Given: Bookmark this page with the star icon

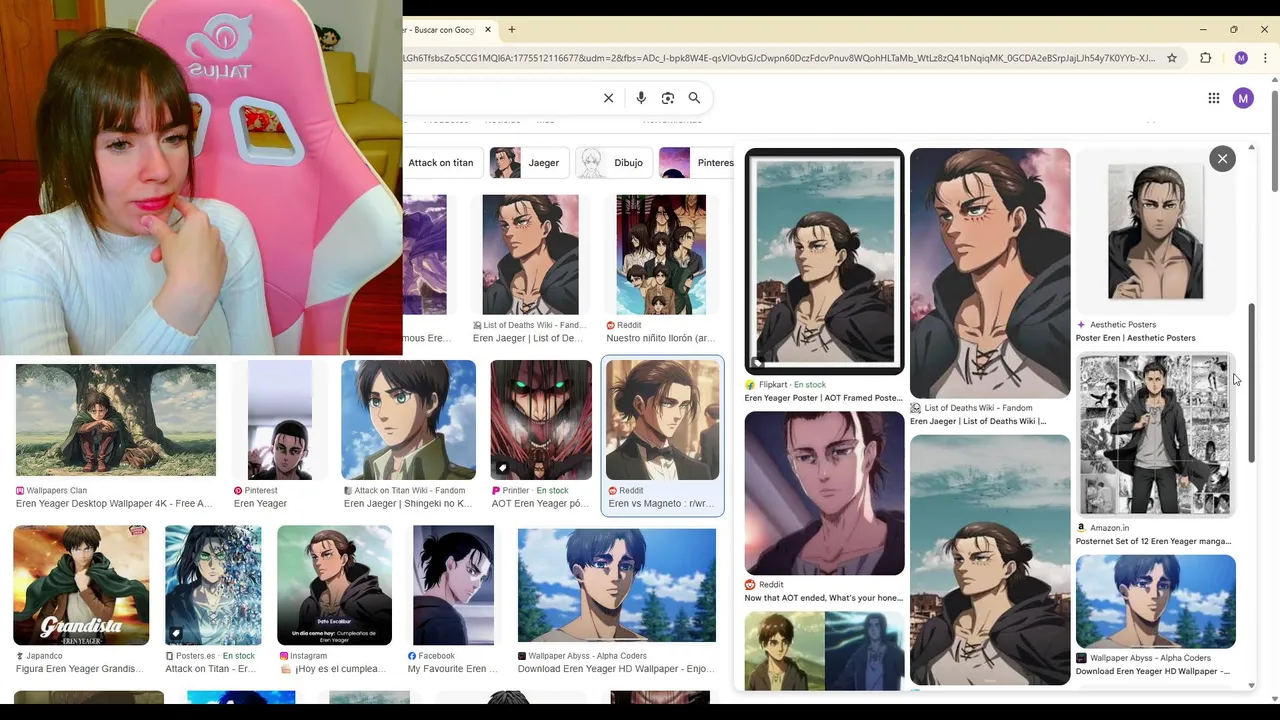Looking at the screenshot, I should (1173, 58).
